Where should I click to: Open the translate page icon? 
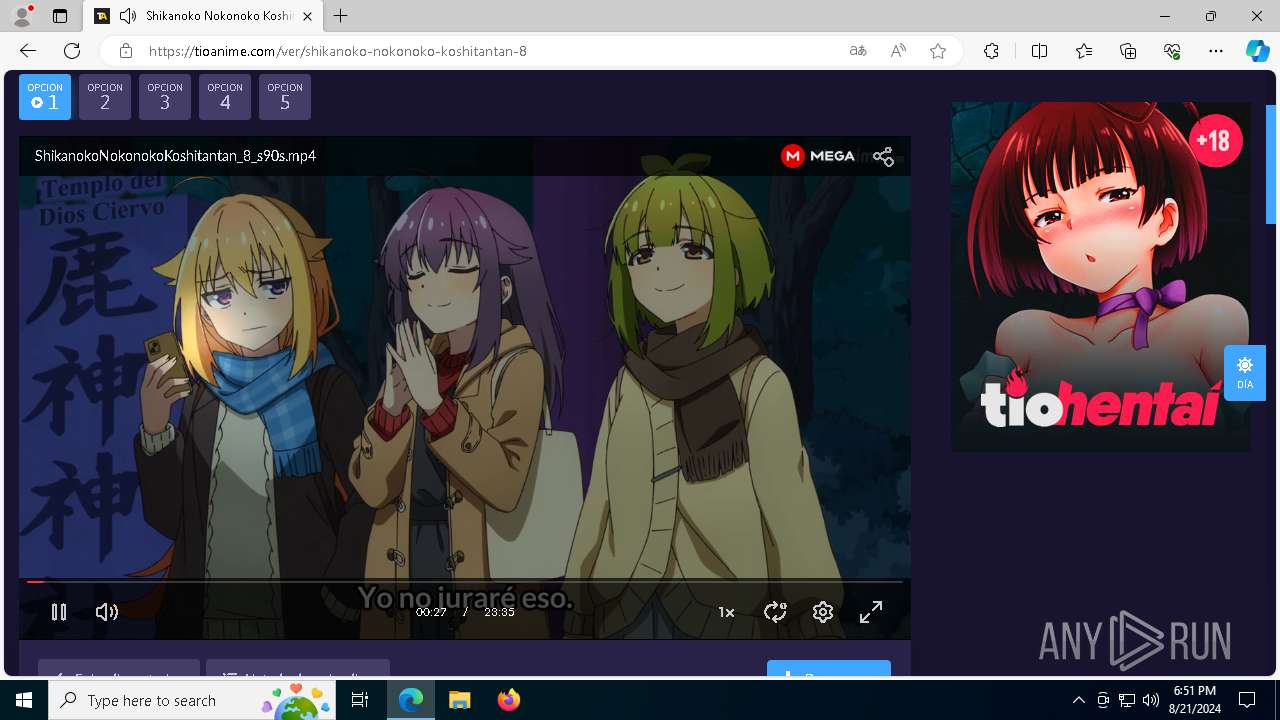(x=858, y=51)
